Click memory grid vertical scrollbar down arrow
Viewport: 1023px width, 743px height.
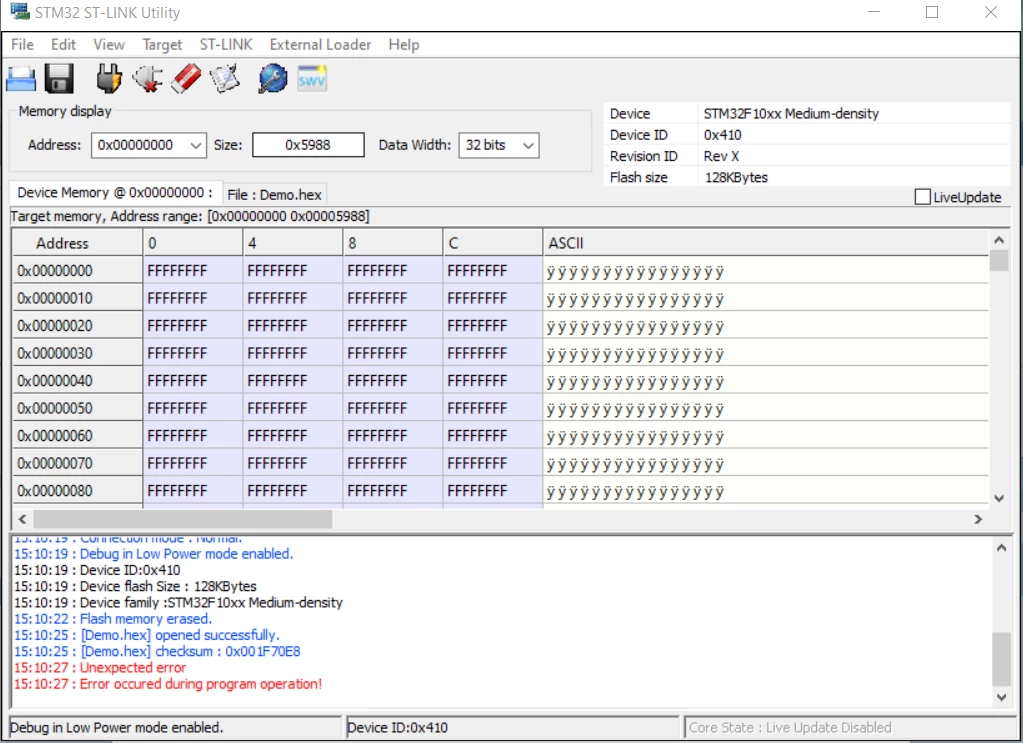click(x=999, y=498)
